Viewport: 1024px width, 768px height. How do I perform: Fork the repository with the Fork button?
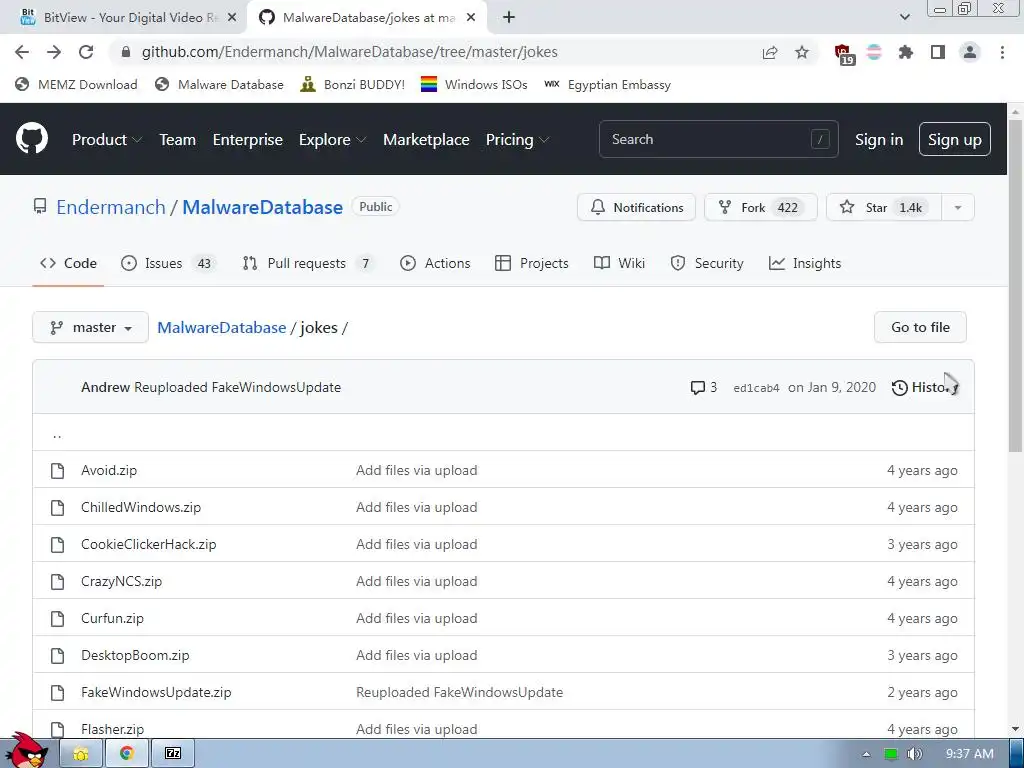coord(760,208)
